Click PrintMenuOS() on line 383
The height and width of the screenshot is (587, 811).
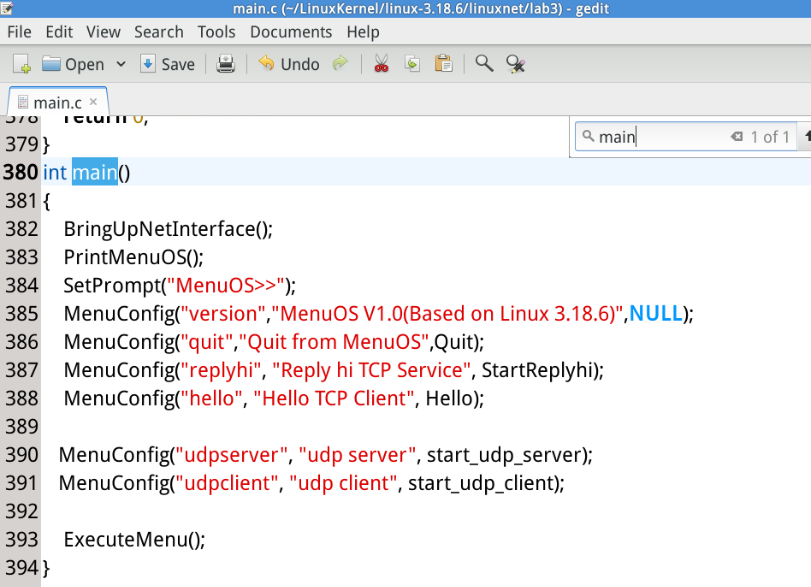coord(133,257)
